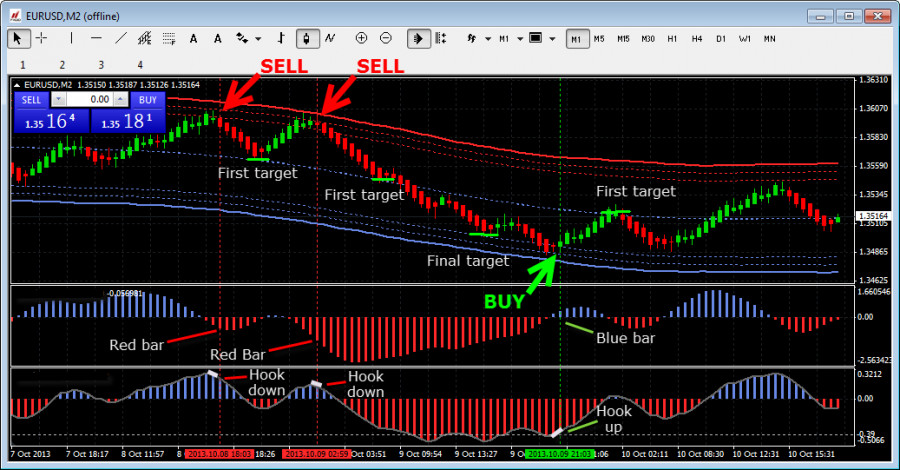Click the trade volume input field

point(89,100)
